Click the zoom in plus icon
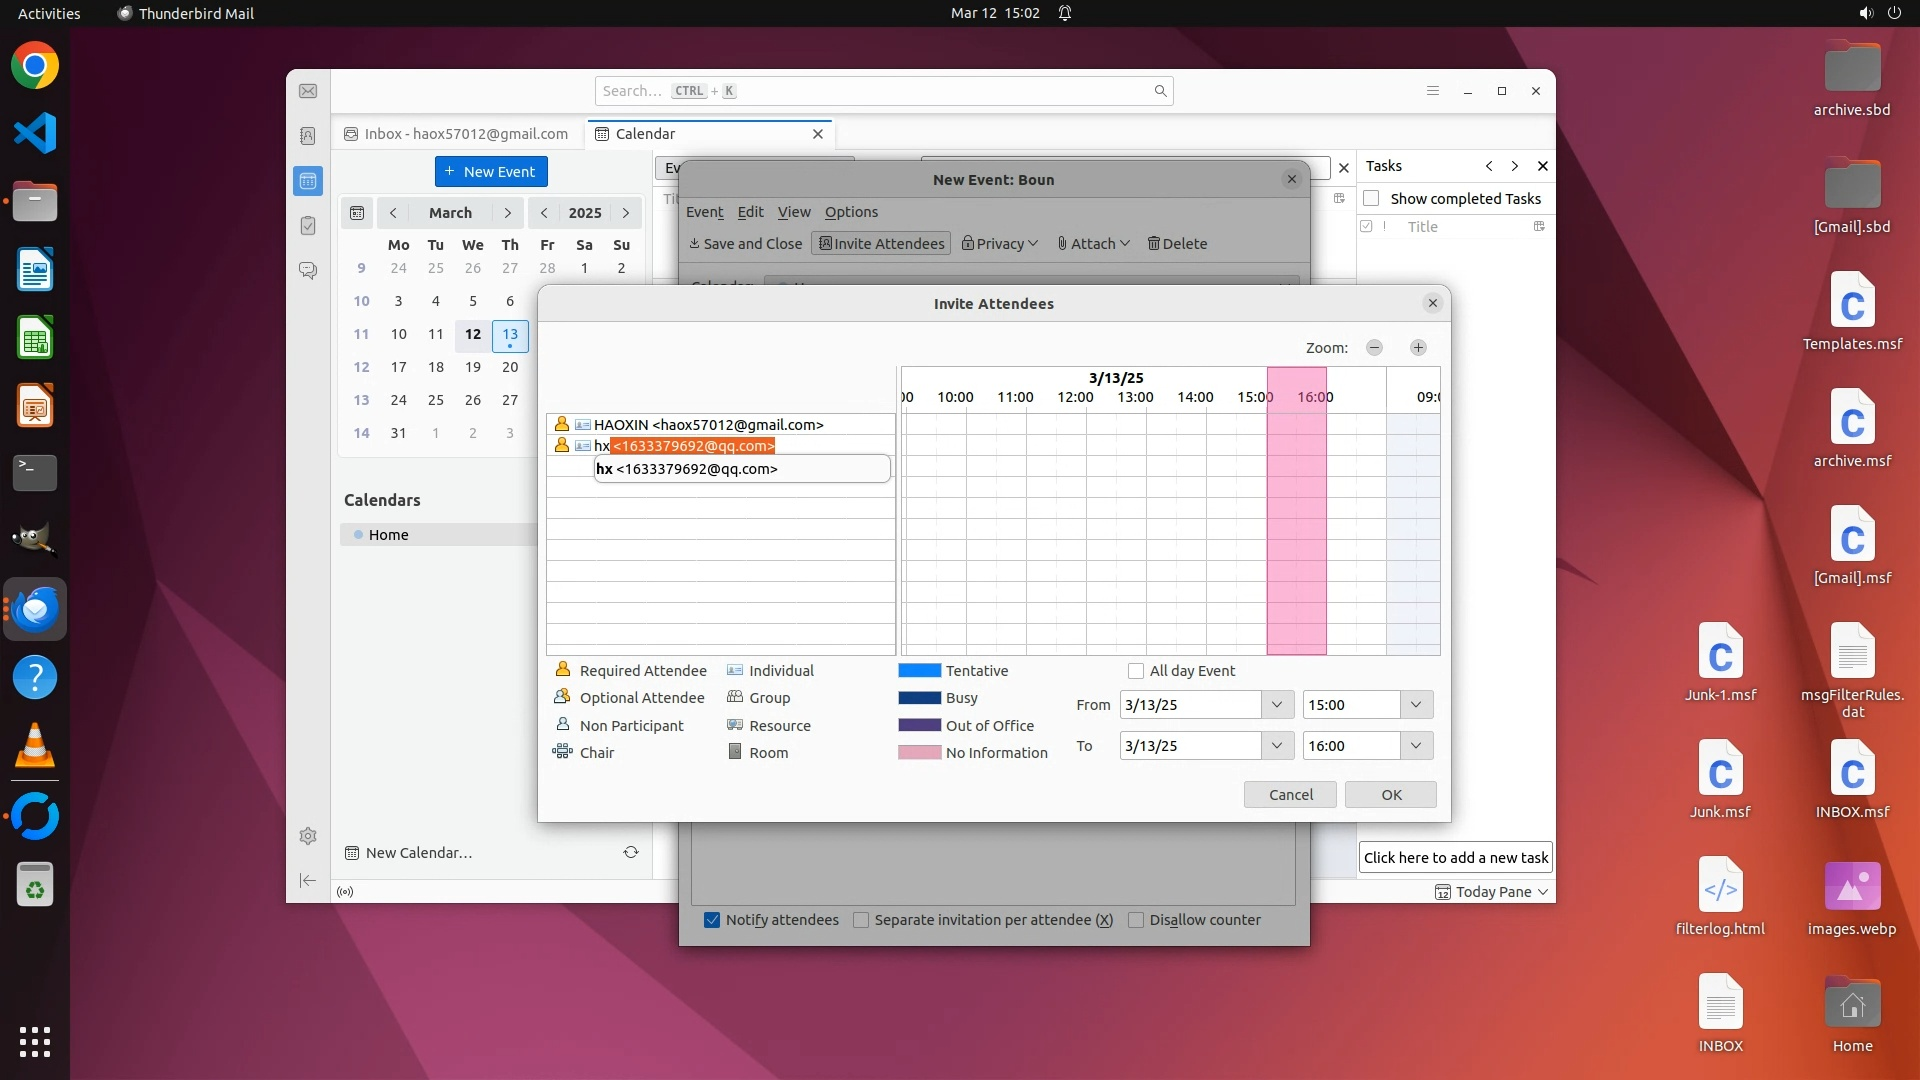This screenshot has width=1920, height=1080. click(x=1418, y=347)
